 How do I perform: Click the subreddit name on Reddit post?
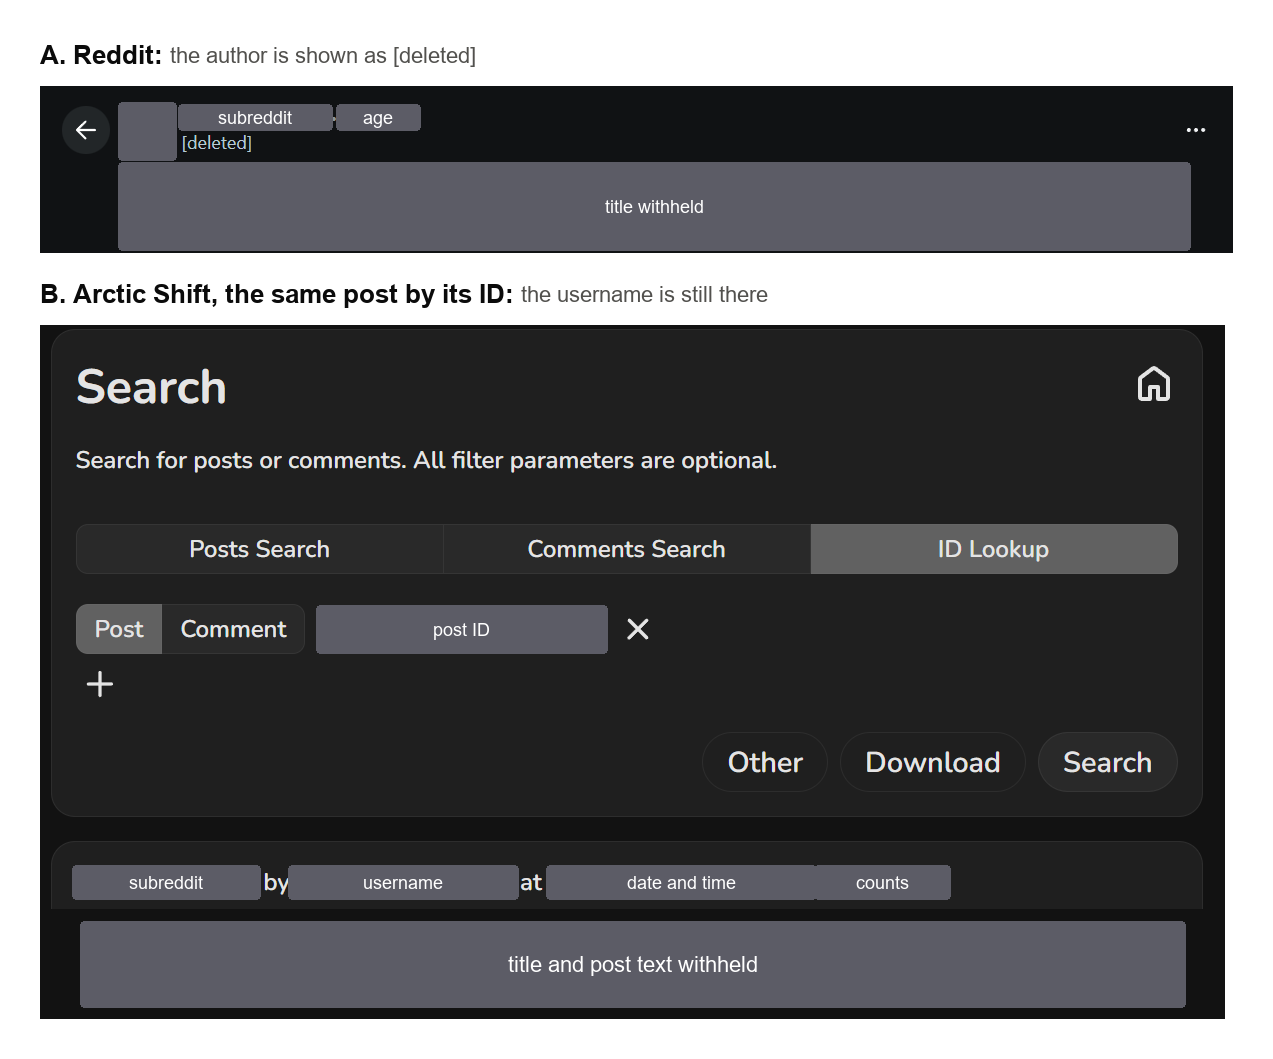(x=255, y=117)
